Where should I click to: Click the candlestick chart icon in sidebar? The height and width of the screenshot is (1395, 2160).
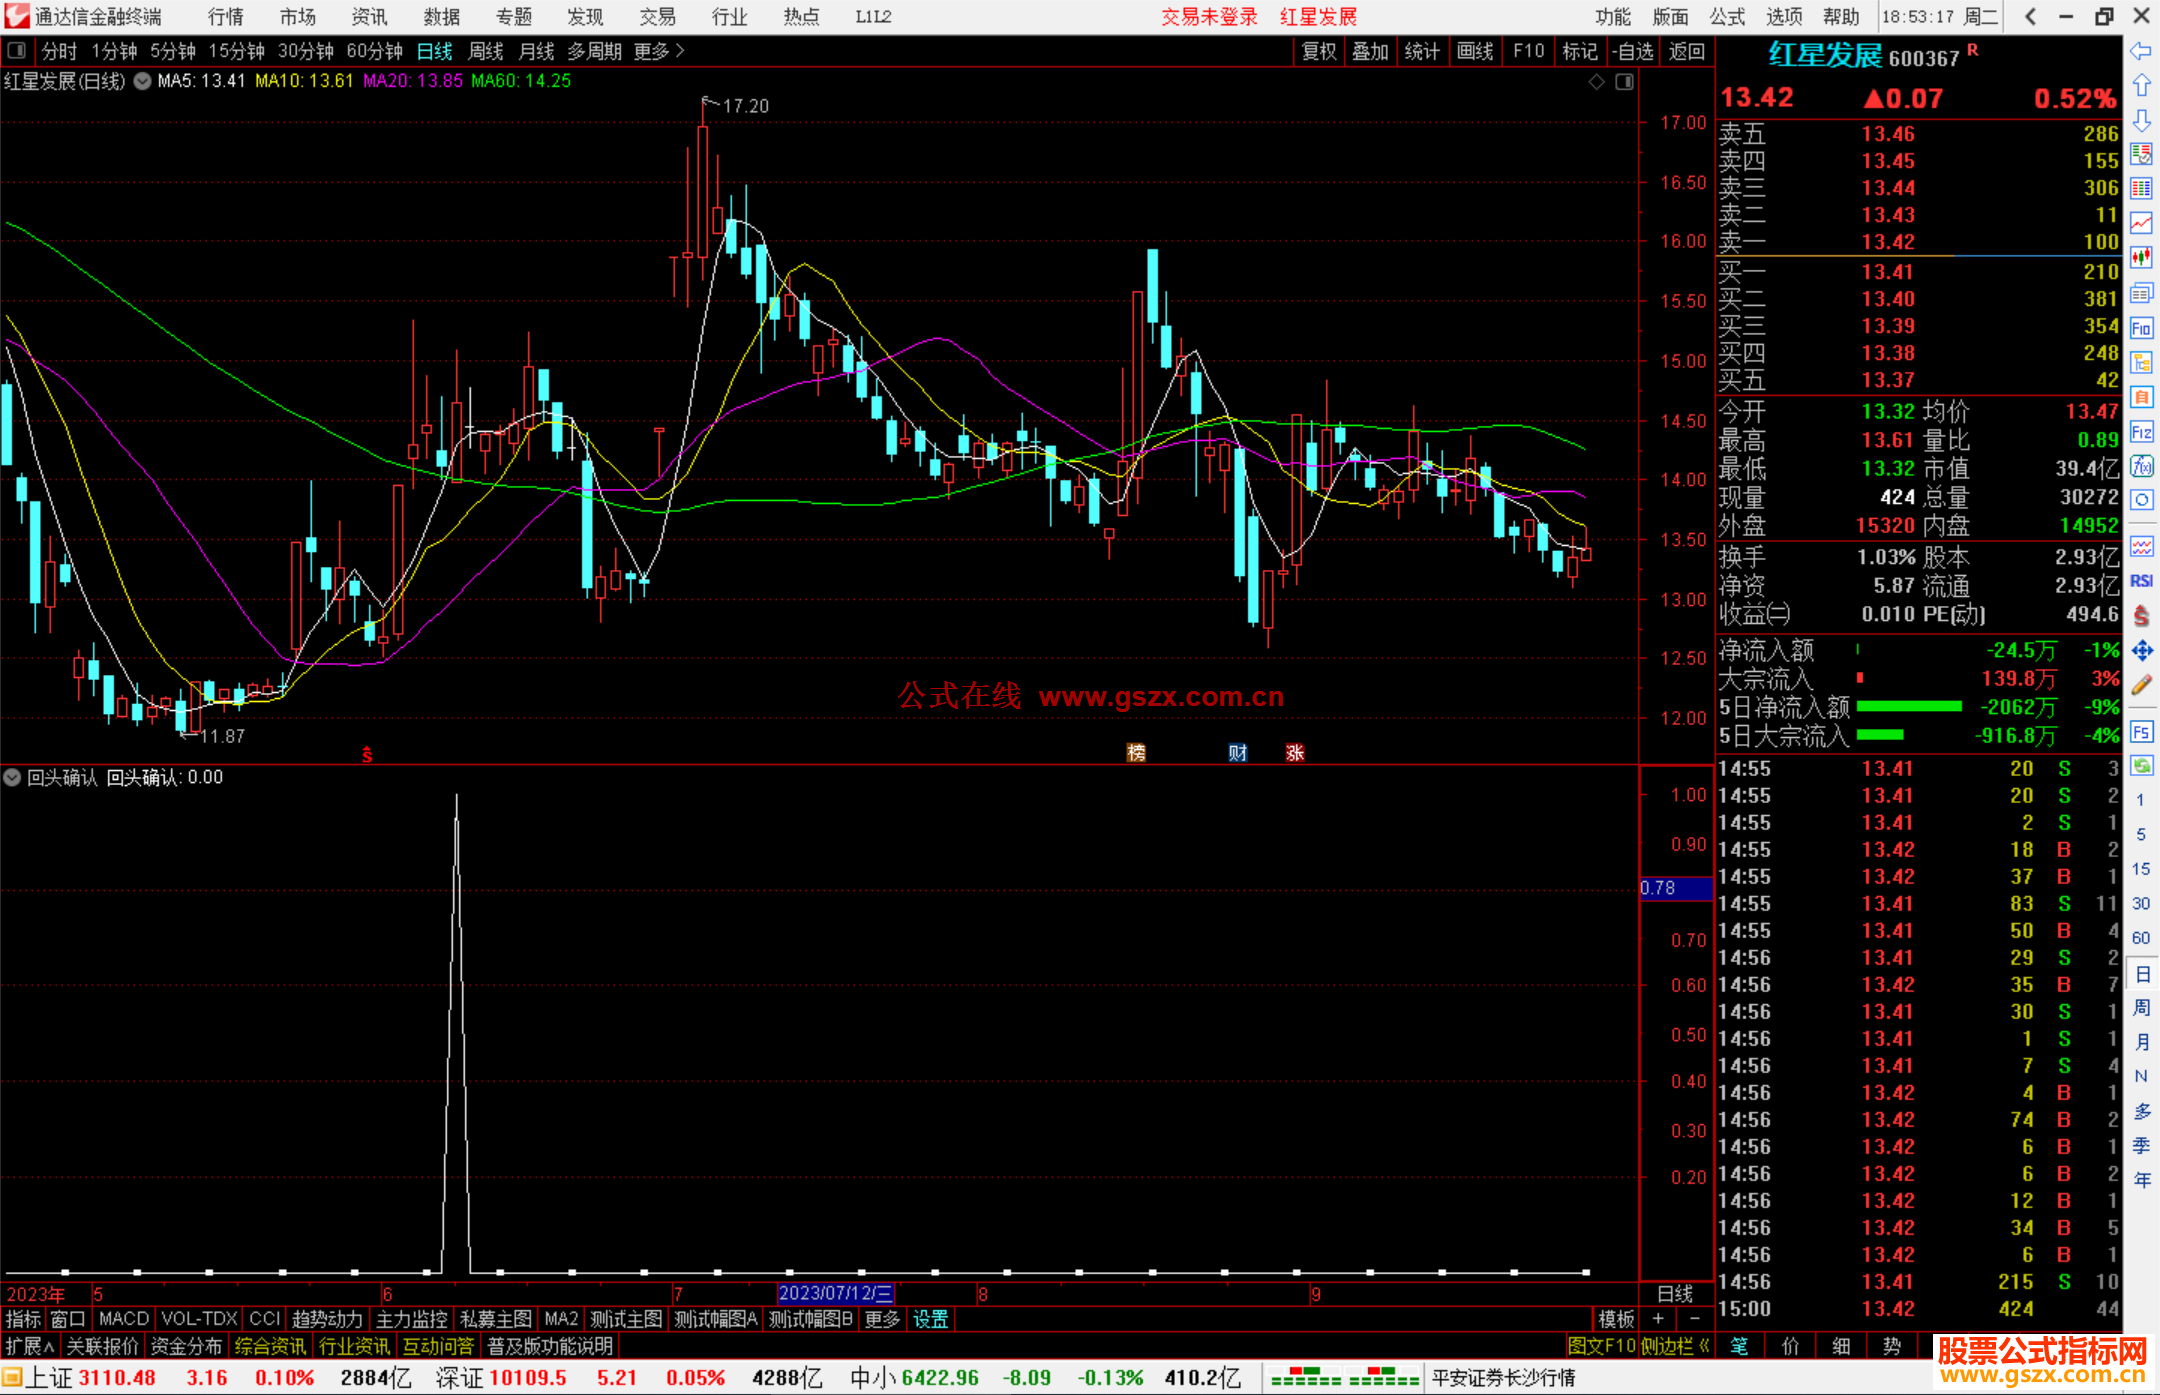click(2141, 258)
